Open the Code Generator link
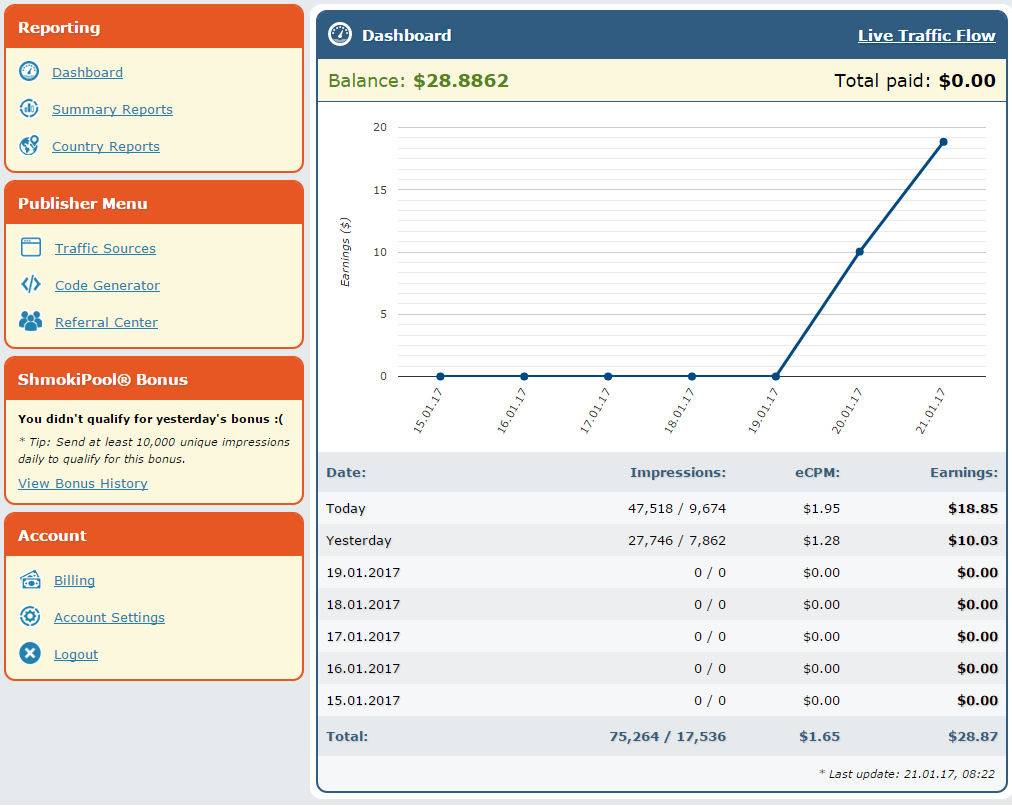This screenshot has width=1012, height=806. coord(107,285)
